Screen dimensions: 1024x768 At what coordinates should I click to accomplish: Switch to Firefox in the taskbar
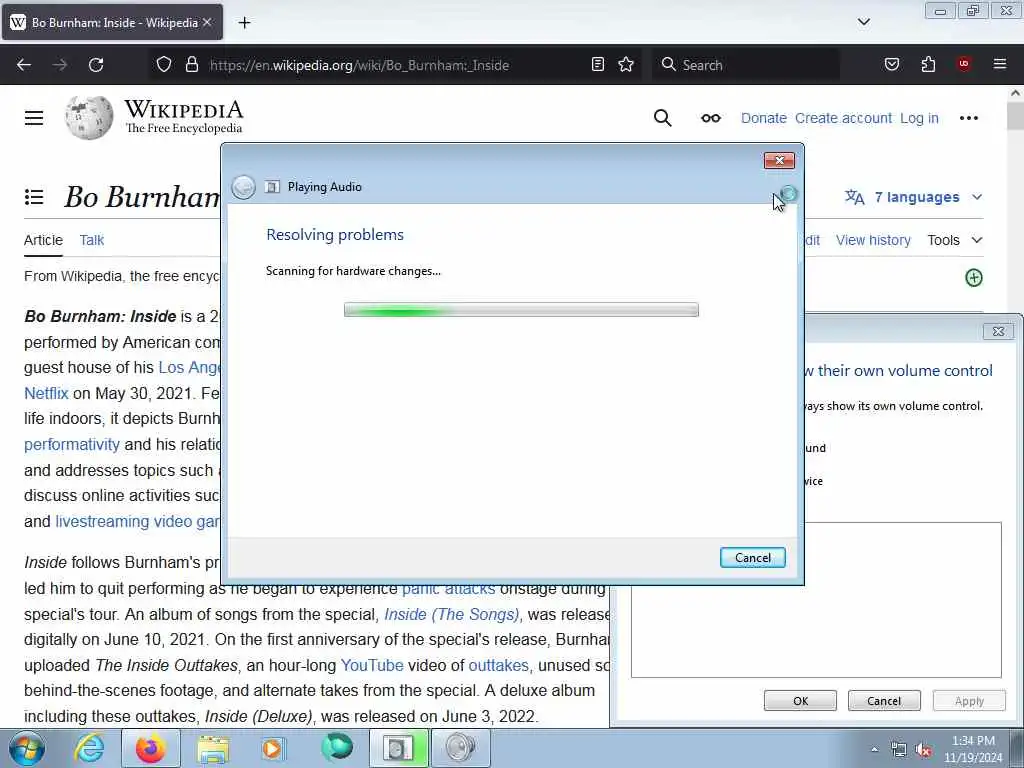coord(151,748)
